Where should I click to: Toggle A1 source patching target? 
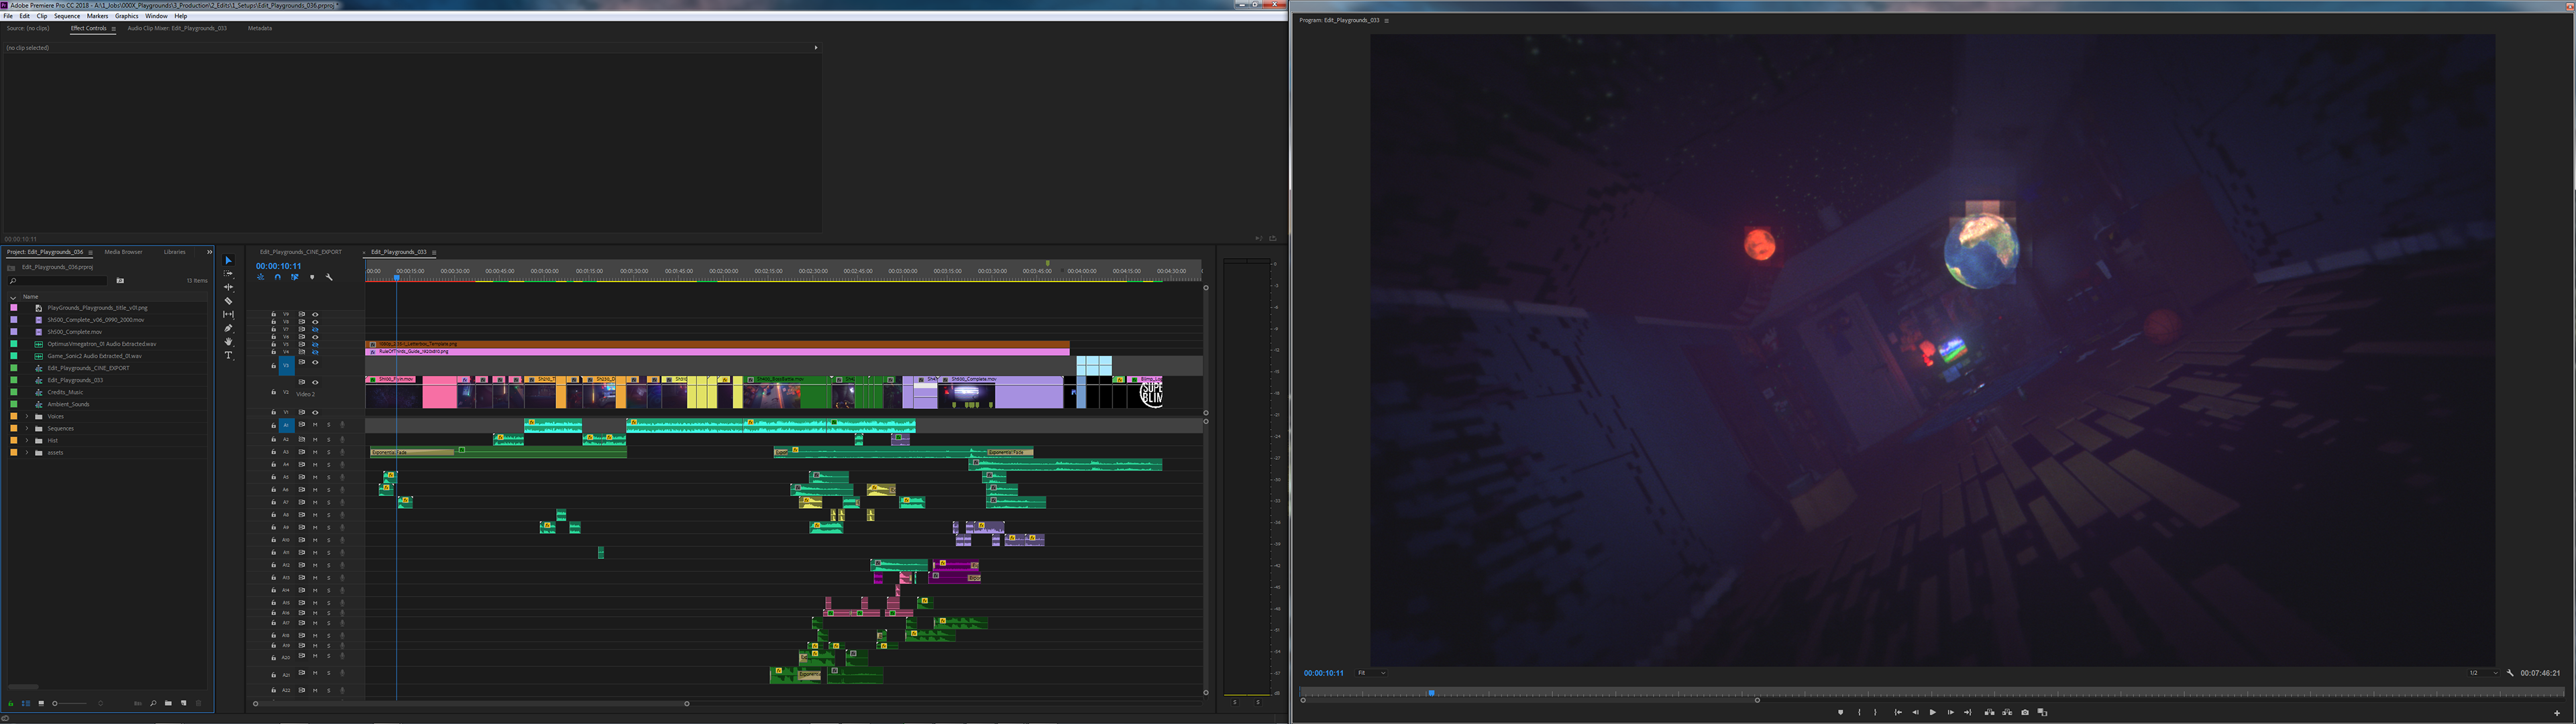tap(287, 425)
